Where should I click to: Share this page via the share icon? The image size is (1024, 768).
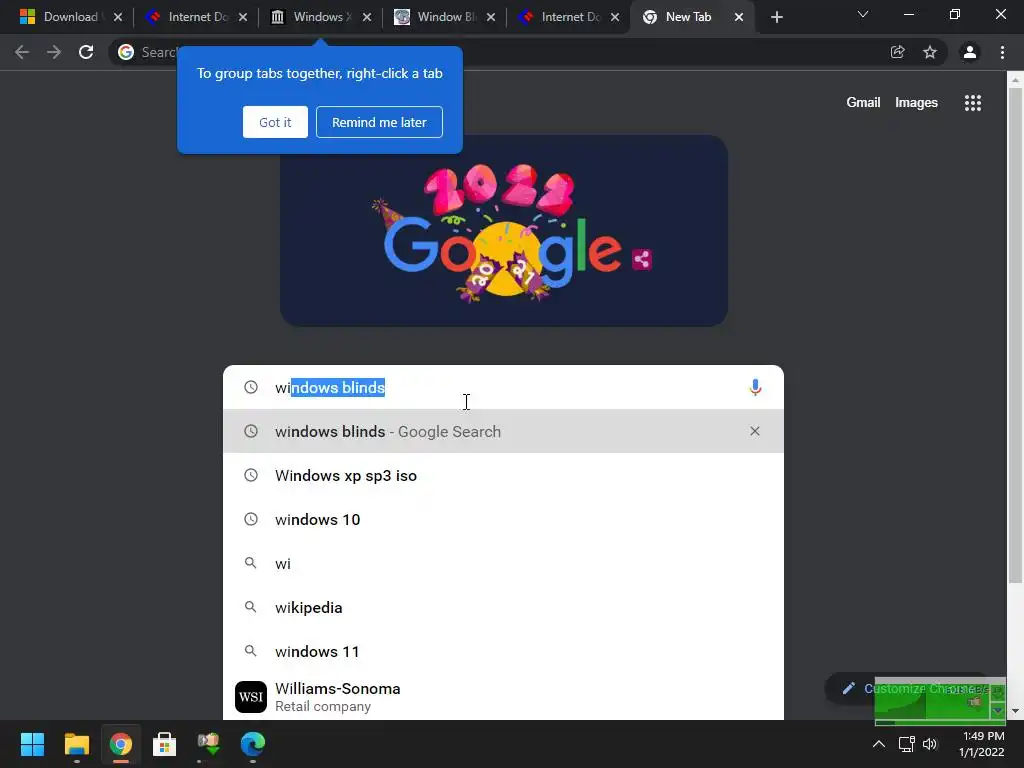pyautogui.click(x=897, y=52)
